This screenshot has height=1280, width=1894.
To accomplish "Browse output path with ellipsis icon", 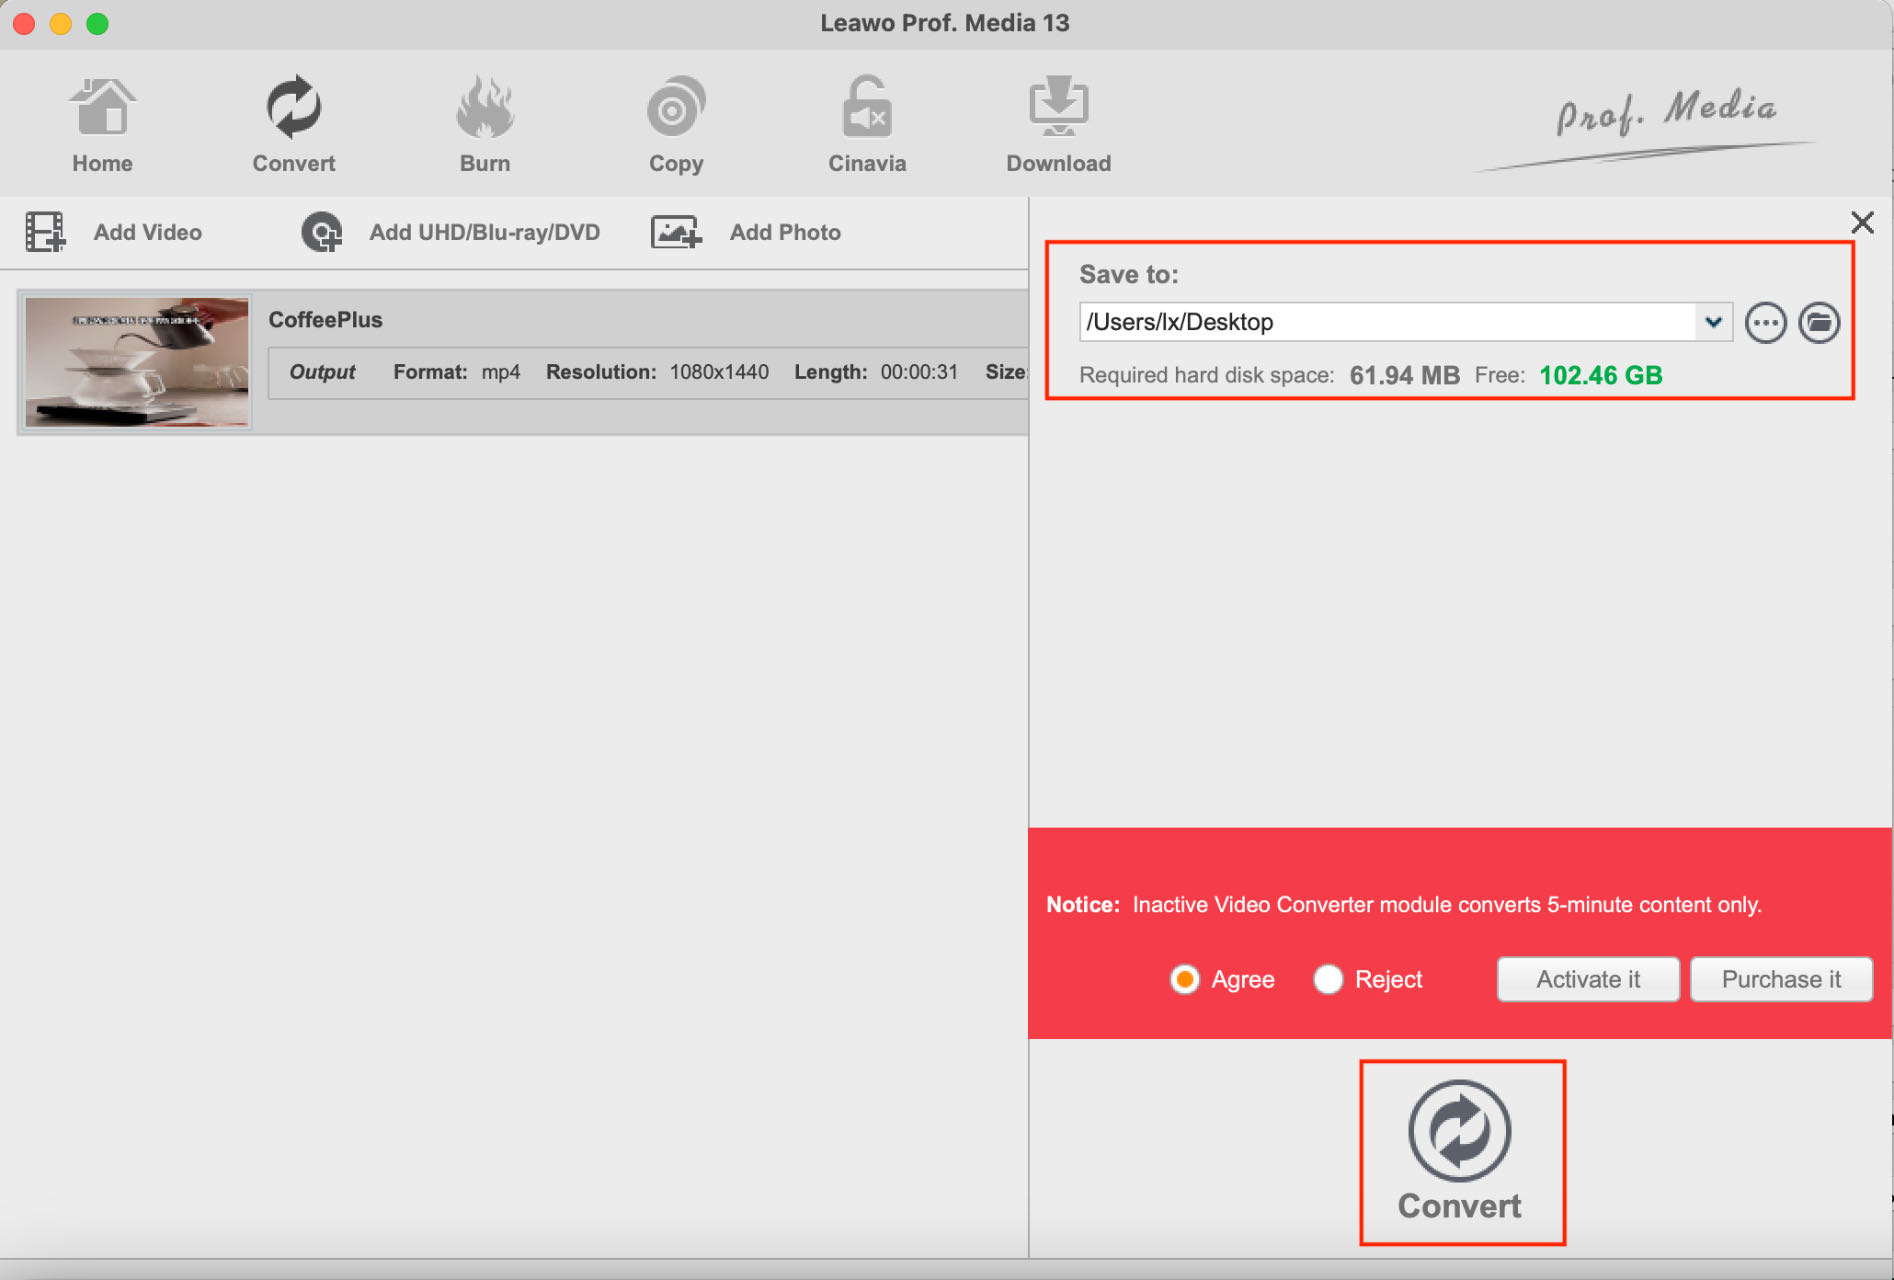I will click(x=1766, y=323).
